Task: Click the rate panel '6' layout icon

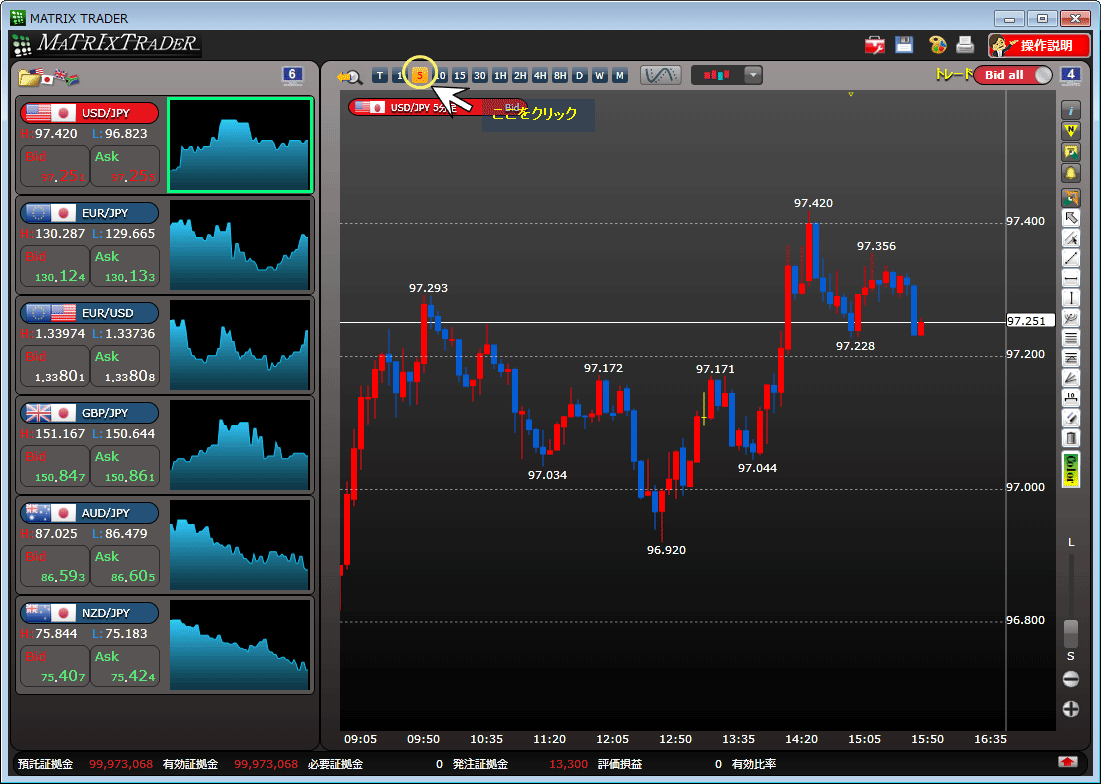Action: pos(292,75)
